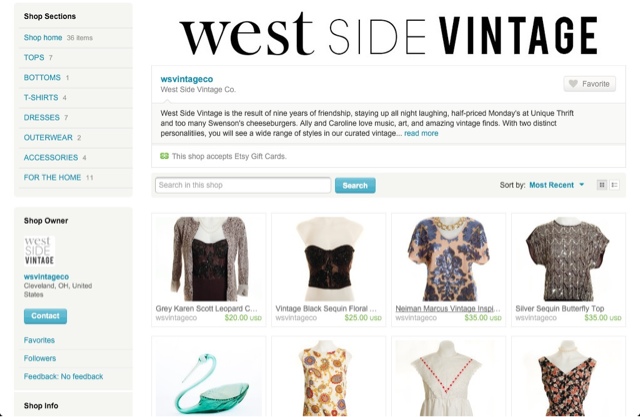
Task: Open the DRESSES shop section
Action: 42,118
